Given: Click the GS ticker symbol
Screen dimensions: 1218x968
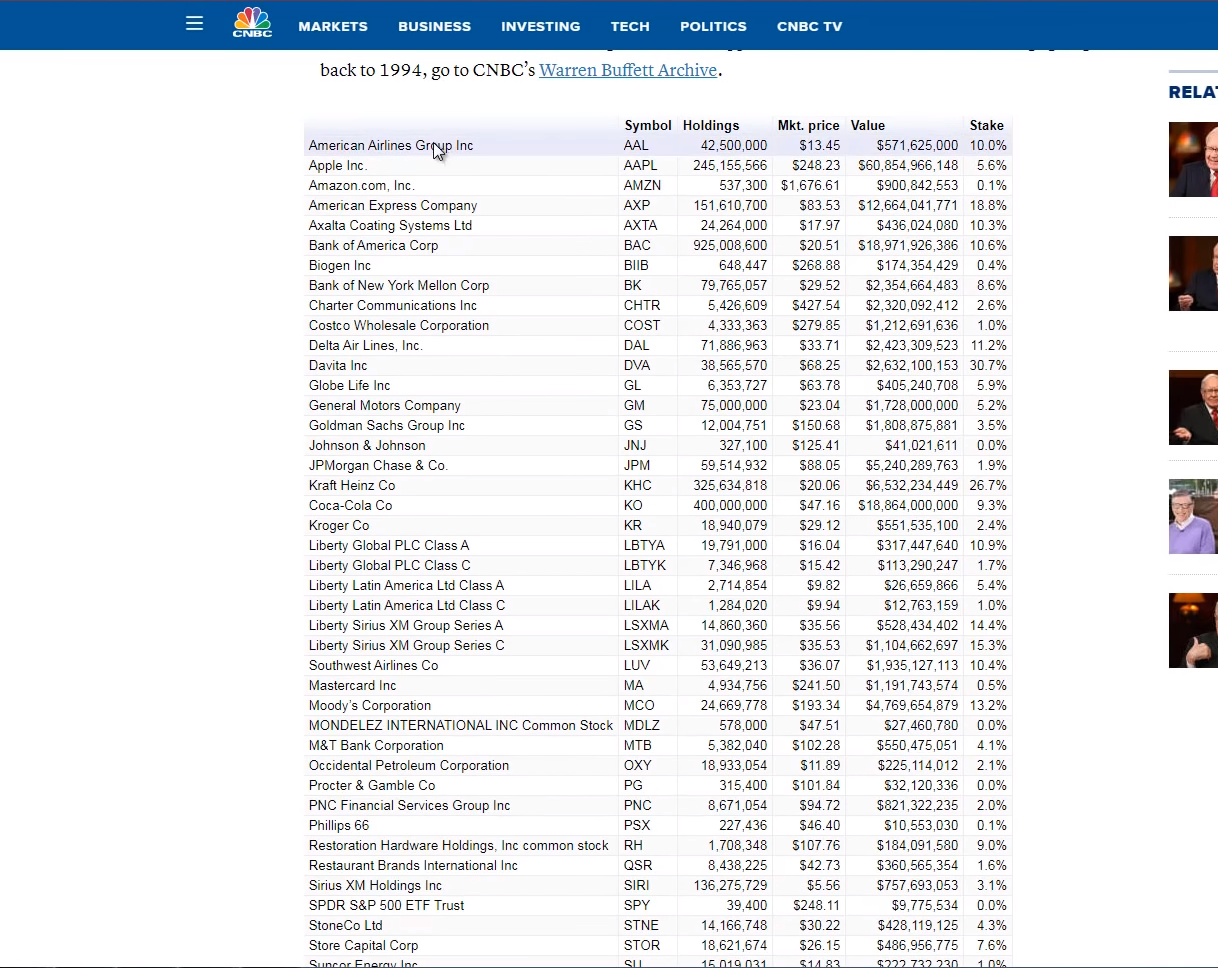Looking at the screenshot, I should pos(633,425).
